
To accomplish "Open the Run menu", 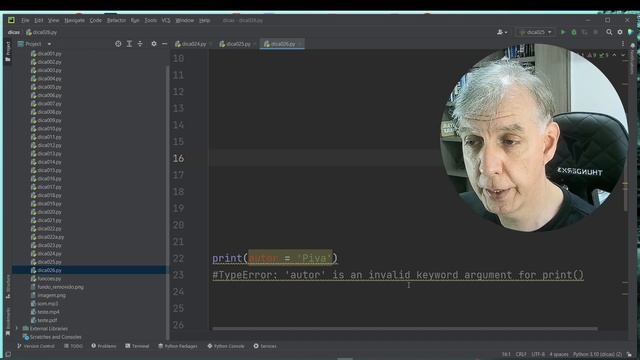I will pyautogui.click(x=135, y=20).
